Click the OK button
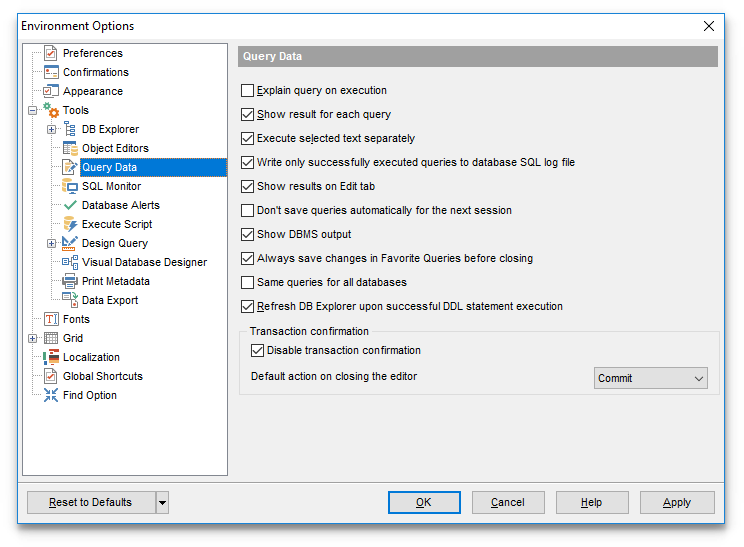The width and height of the screenshot is (744, 547). (424, 502)
